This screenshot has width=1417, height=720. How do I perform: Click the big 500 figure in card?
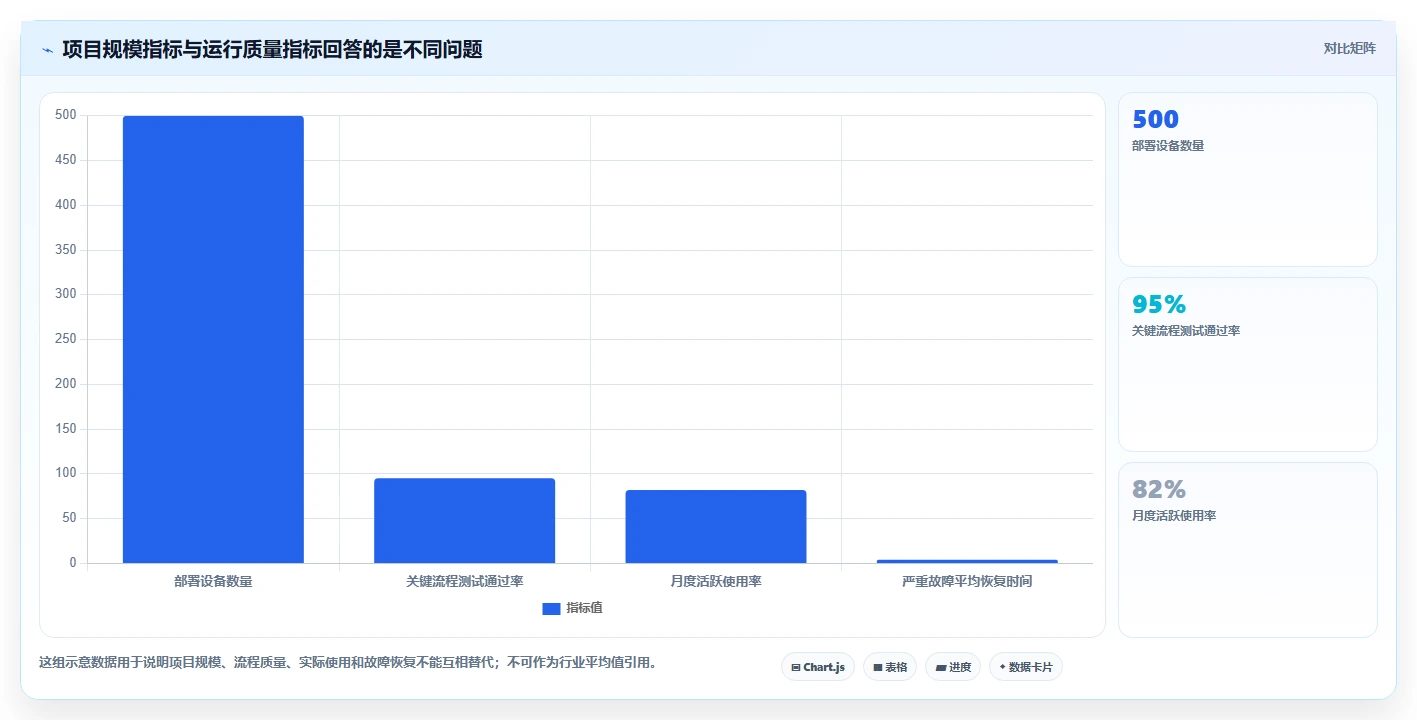1155,119
